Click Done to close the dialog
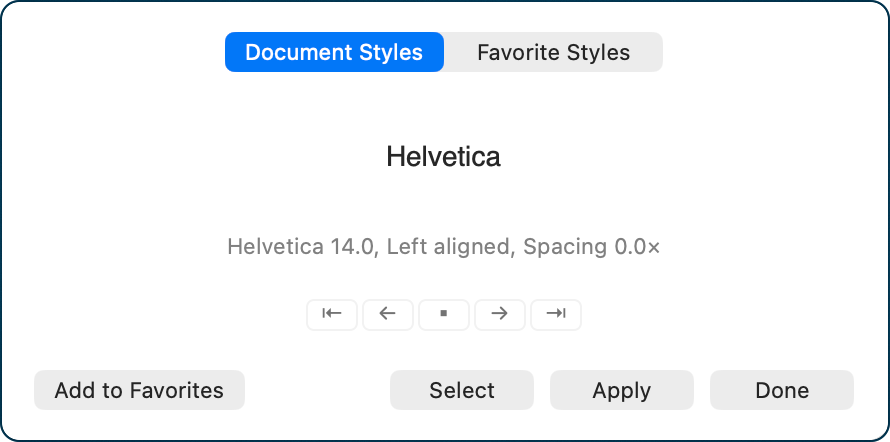Viewport: 890px width, 442px height. (x=782, y=390)
